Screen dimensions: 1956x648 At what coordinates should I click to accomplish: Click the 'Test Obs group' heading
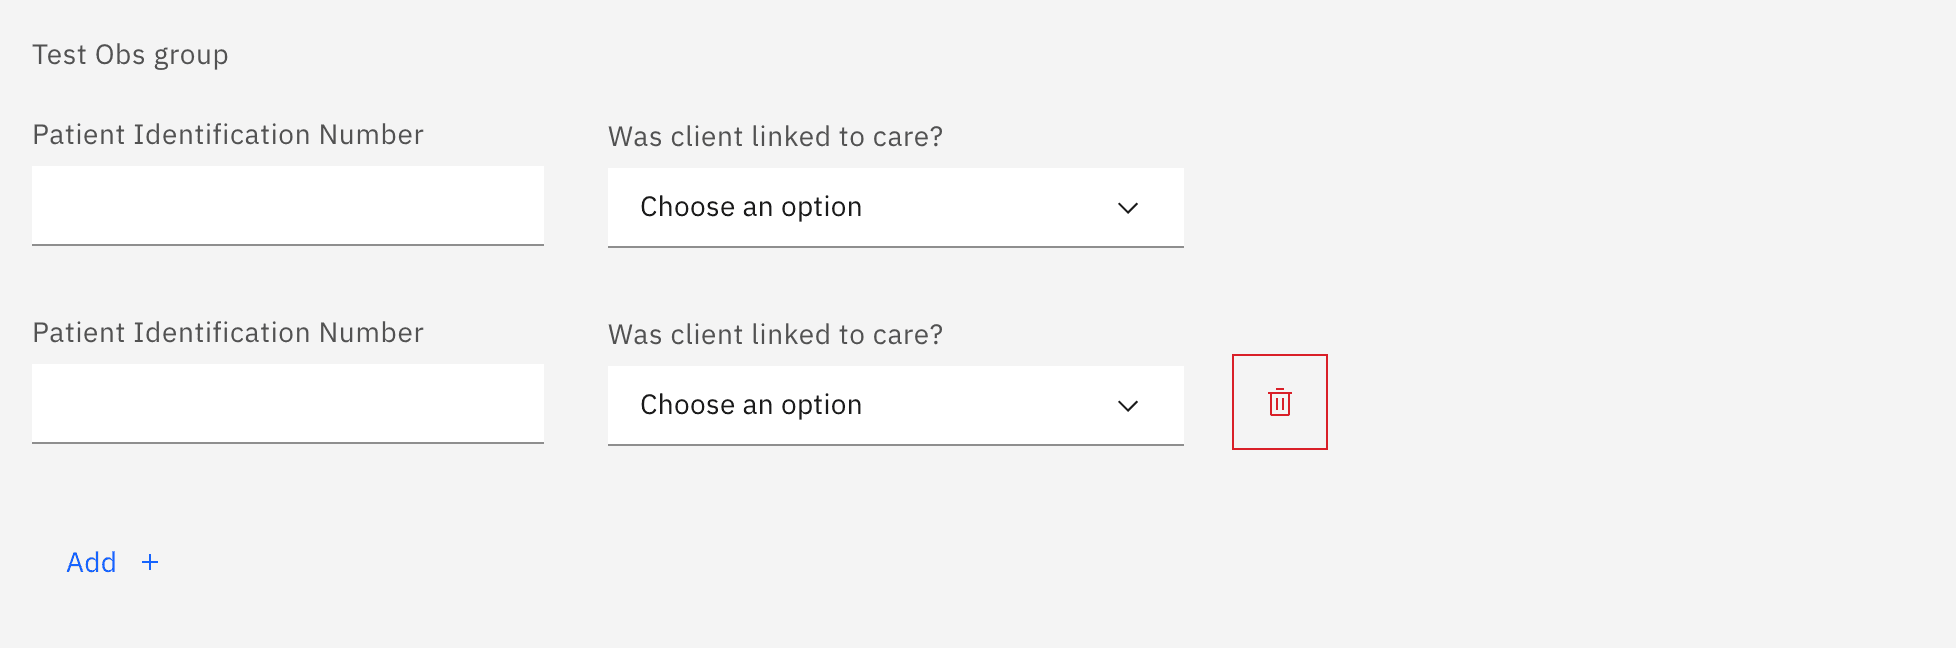(x=130, y=54)
